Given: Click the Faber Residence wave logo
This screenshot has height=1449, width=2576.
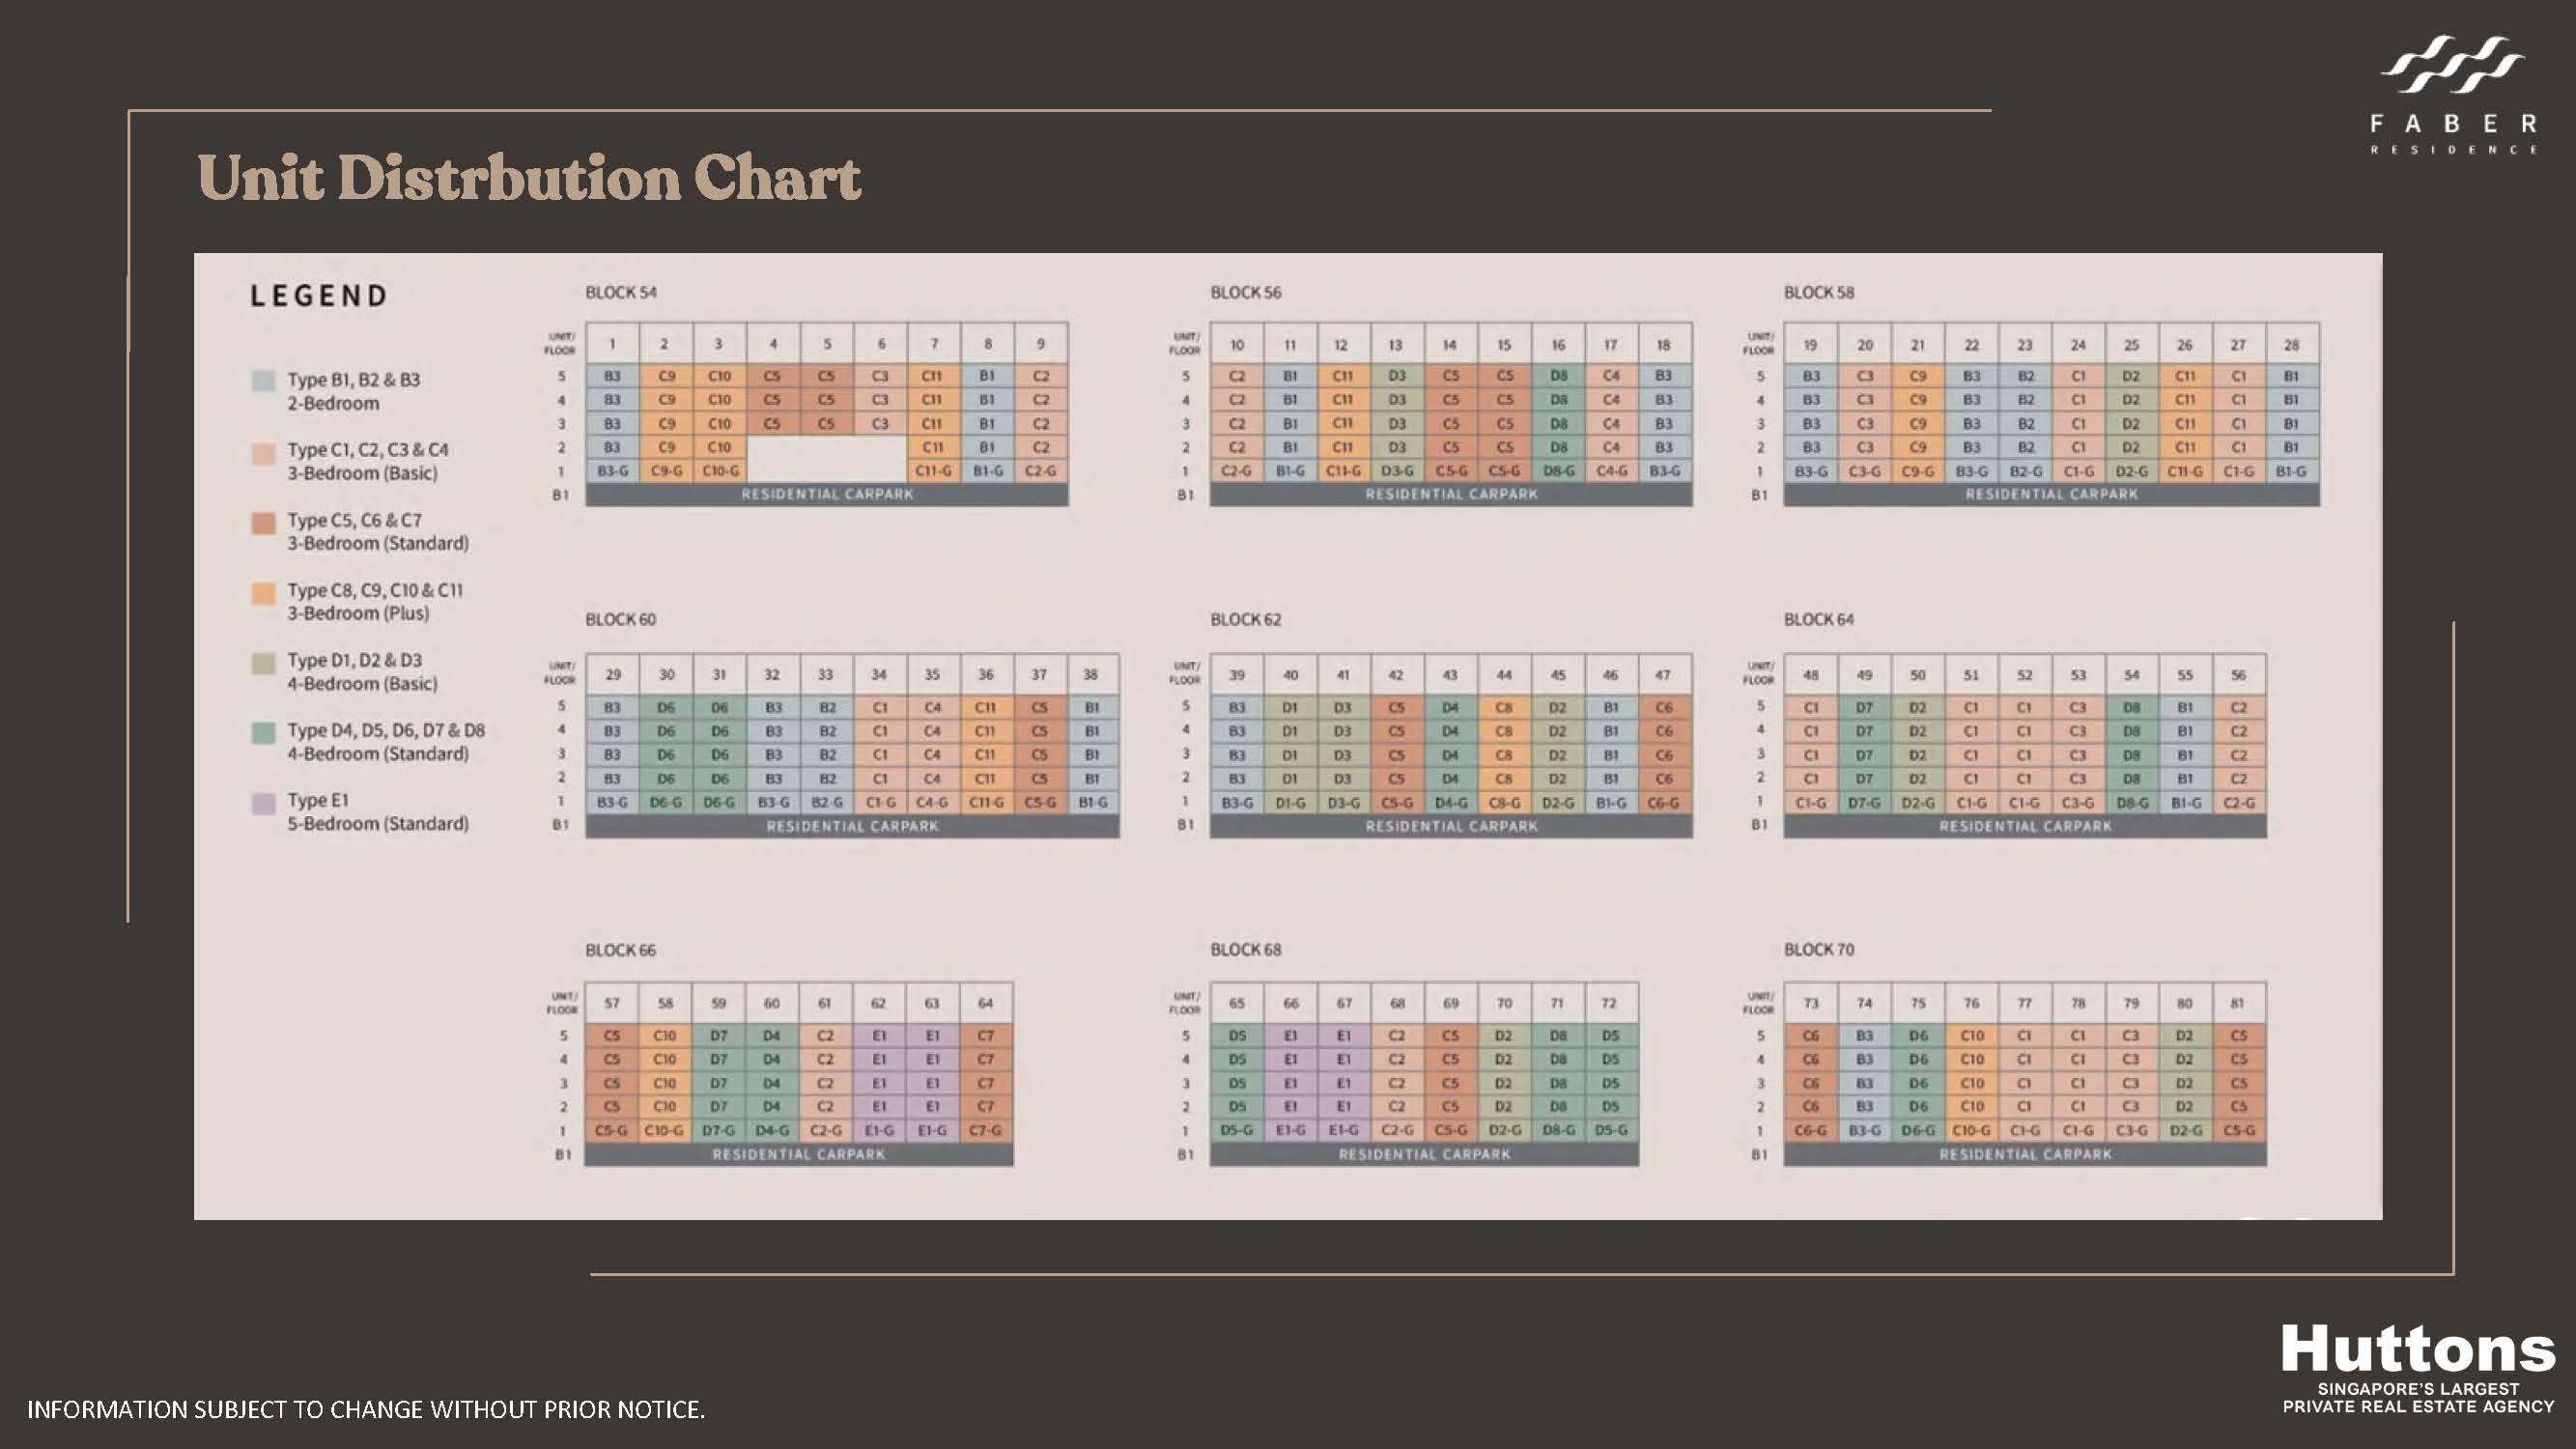Looking at the screenshot, I should tap(2452, 65).
